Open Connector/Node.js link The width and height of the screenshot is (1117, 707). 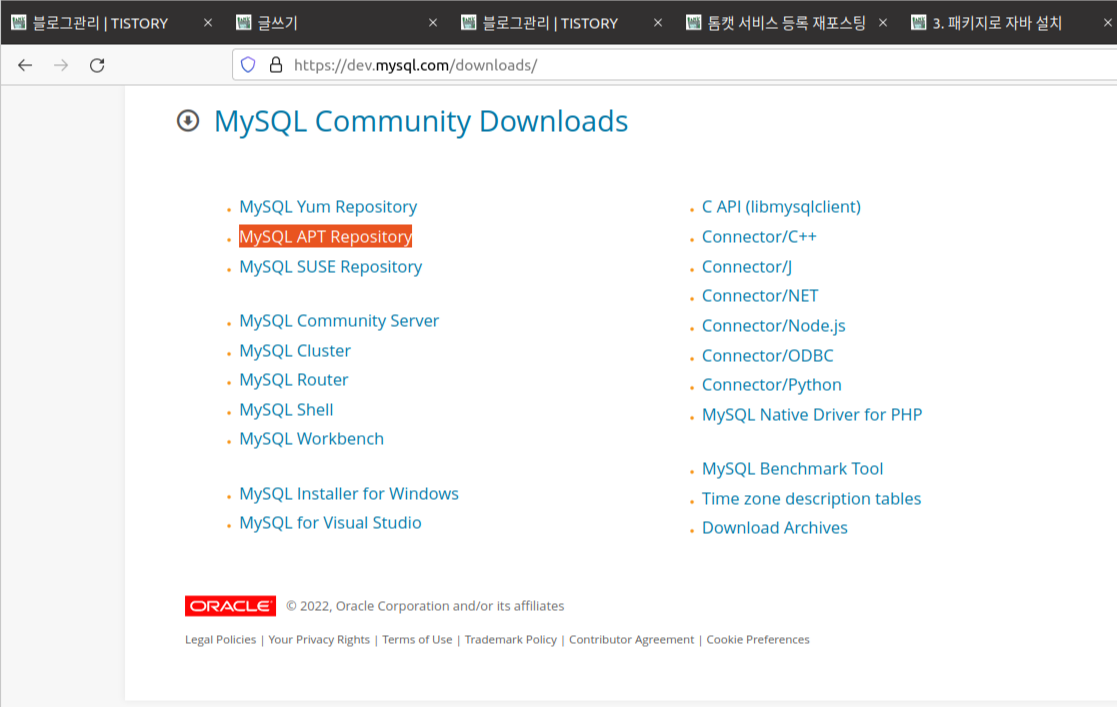pyautogui.click(x=774, y=326)
